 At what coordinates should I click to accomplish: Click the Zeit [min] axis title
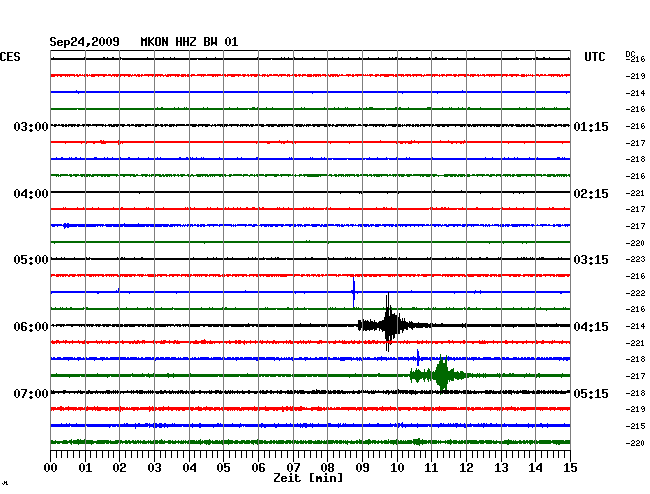click(x=308, y=478)
